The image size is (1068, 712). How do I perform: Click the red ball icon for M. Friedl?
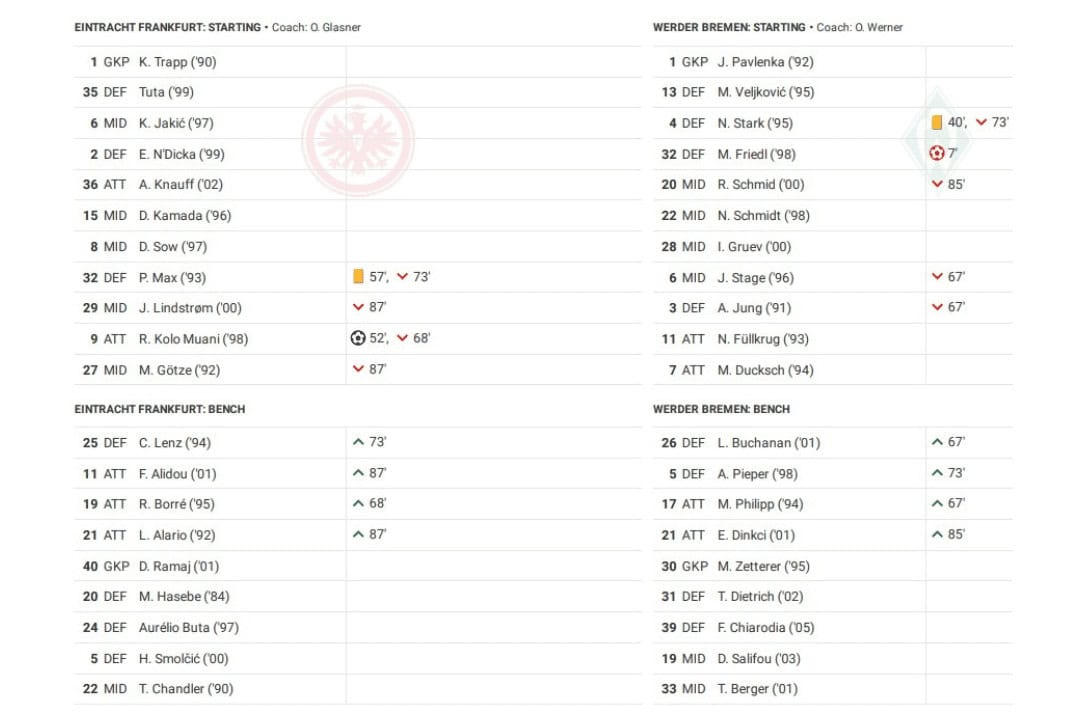click(x=937, y=154)
